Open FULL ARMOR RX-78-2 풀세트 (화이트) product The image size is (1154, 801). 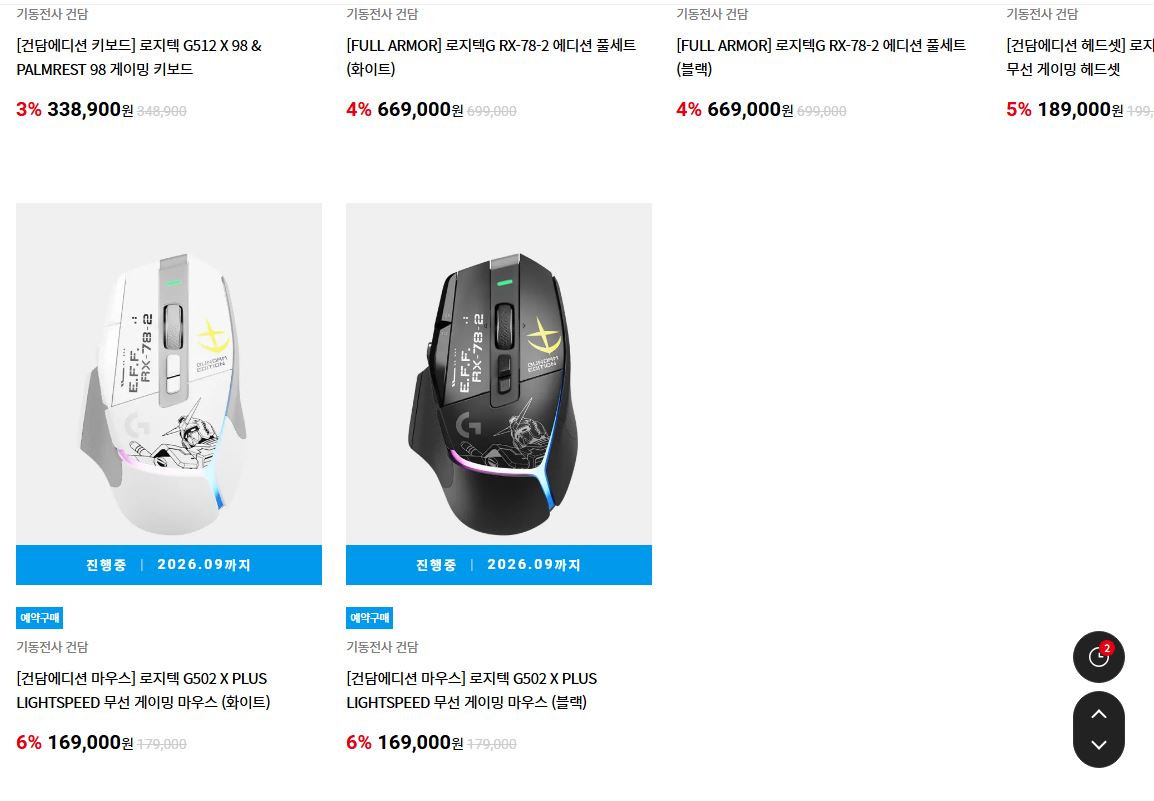click(491, 57)
